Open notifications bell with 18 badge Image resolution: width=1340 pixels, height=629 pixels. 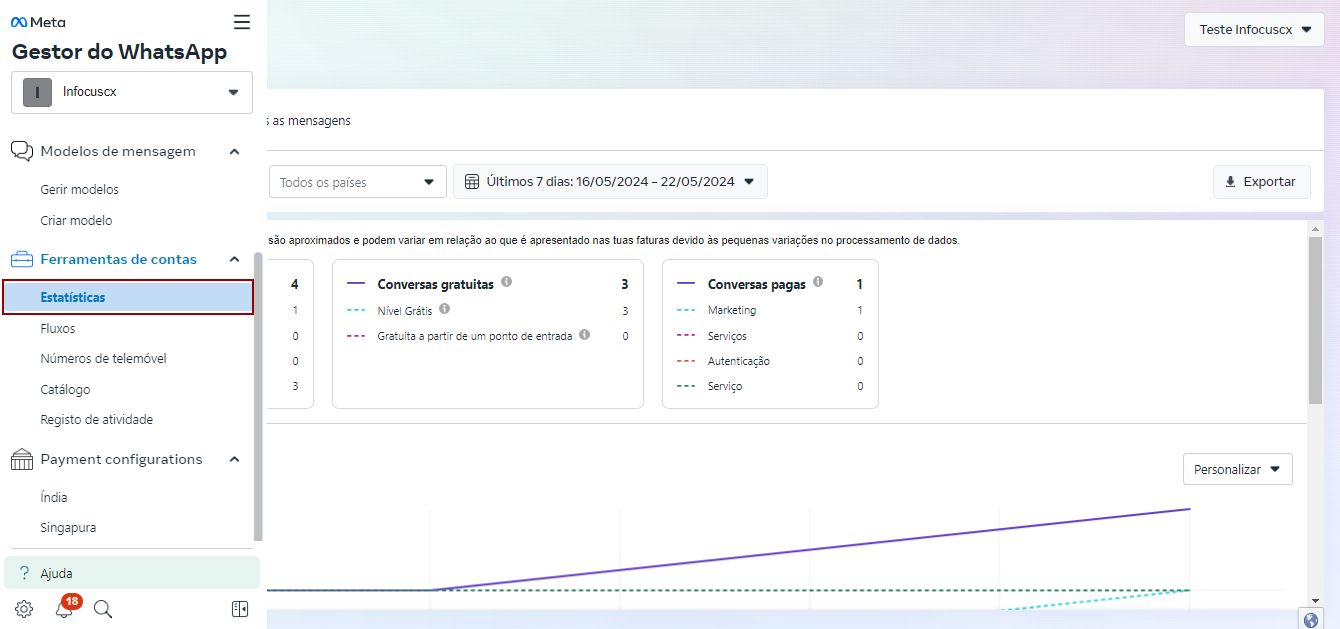64,609
